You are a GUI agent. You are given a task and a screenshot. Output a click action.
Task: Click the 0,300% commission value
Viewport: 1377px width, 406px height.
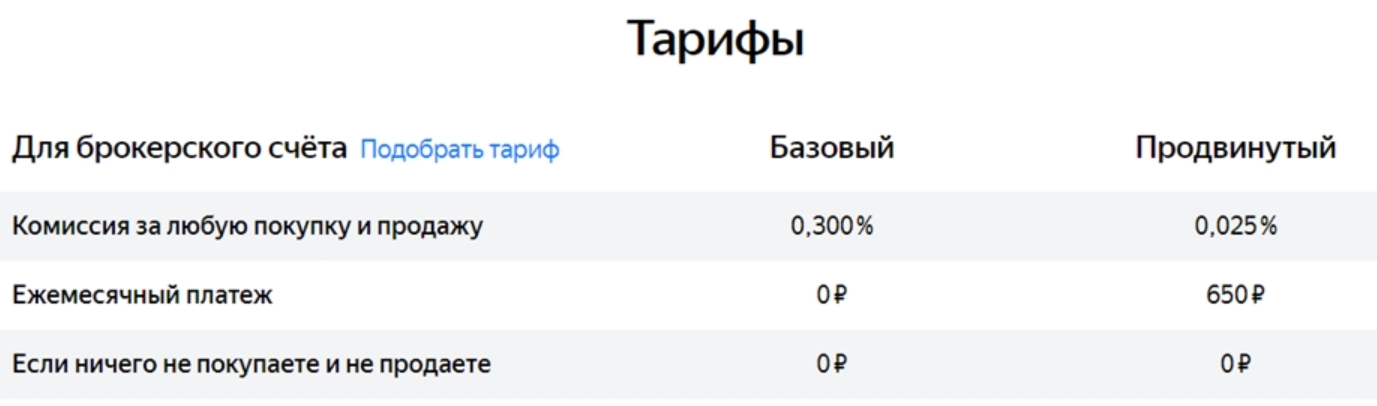coord(831,226)
